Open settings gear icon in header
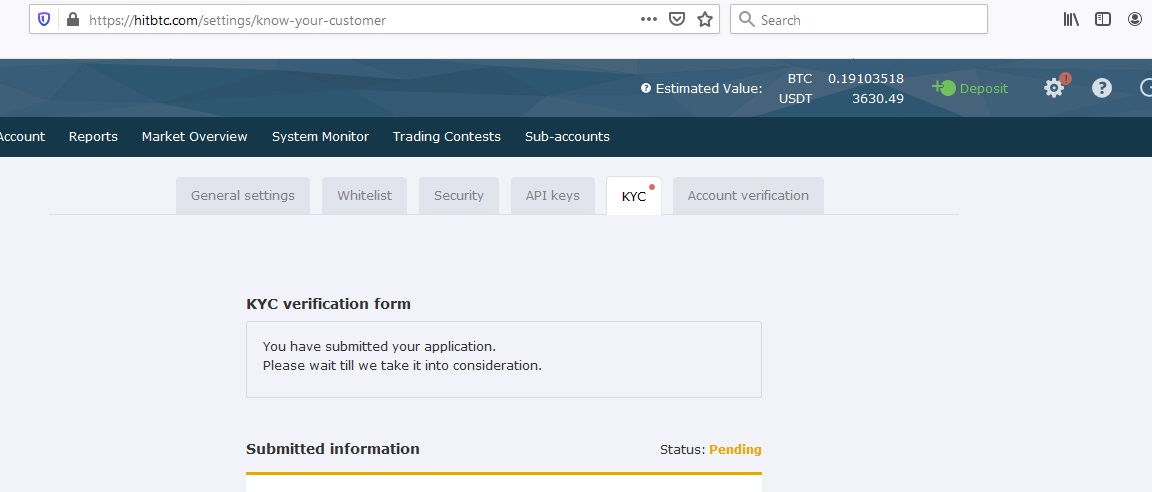This screenshot has height=492, width=1152. click(x=1054, y=88)
